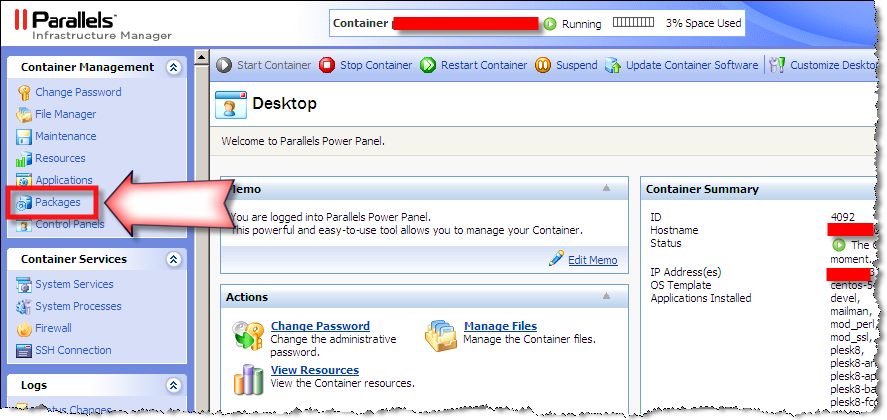Click the System Services icon
Viewport: 887px width, 420px height.
24,284
